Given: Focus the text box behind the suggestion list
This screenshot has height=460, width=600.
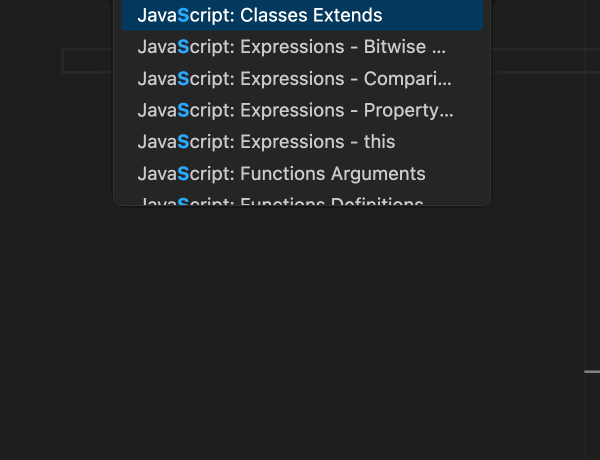Looking at the screenshot, I should (88, 61).
